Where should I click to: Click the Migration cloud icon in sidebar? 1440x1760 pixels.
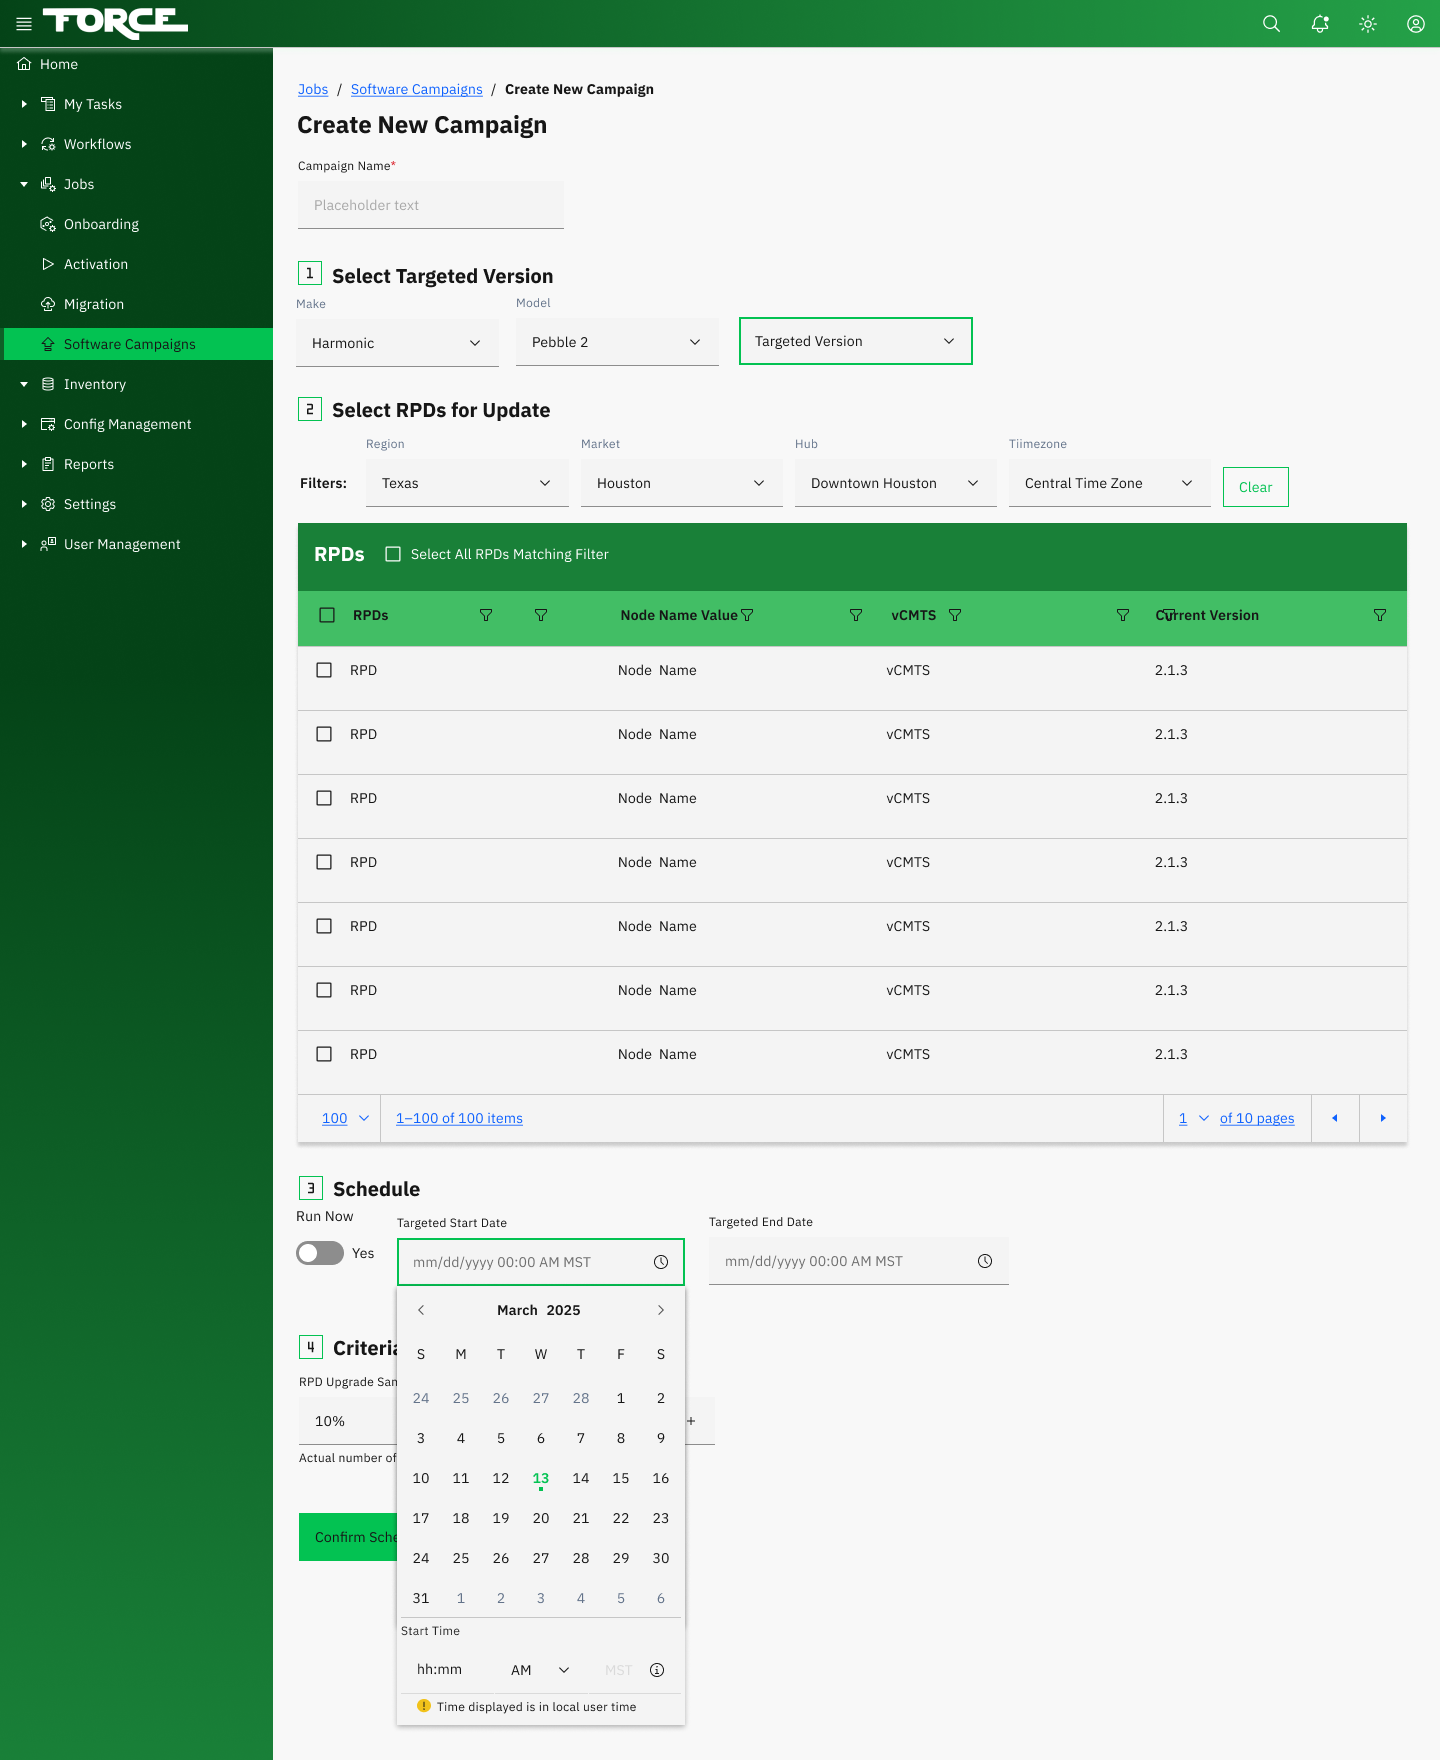coord(48,304)
